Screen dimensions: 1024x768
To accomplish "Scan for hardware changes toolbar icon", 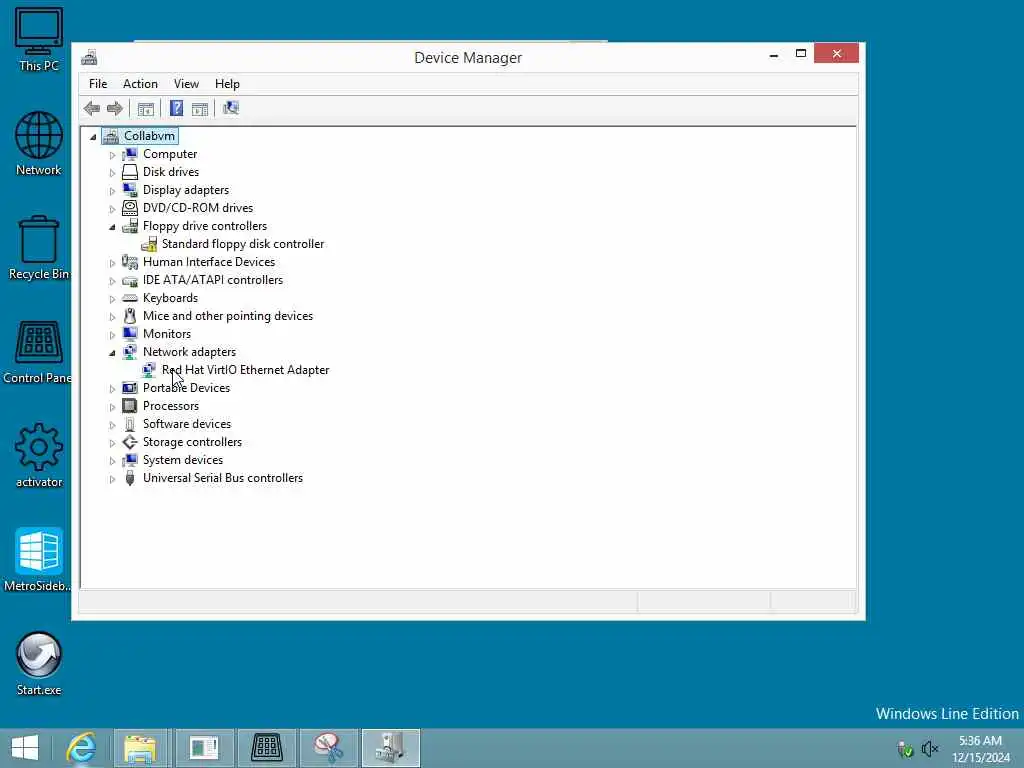I will click(x=231, y=108).
